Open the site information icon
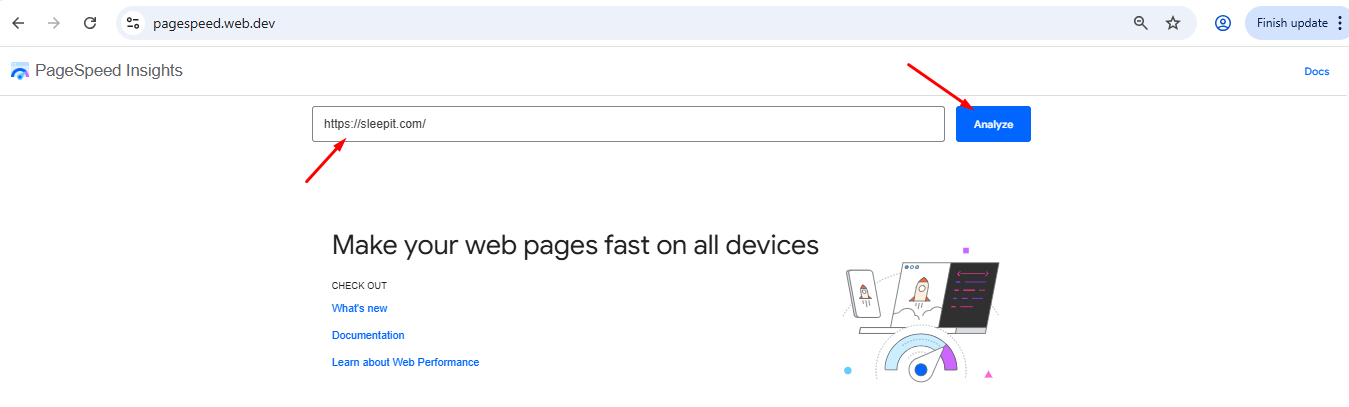The height and width of the screenshot is (407, 1349). (x=133, y=23)
